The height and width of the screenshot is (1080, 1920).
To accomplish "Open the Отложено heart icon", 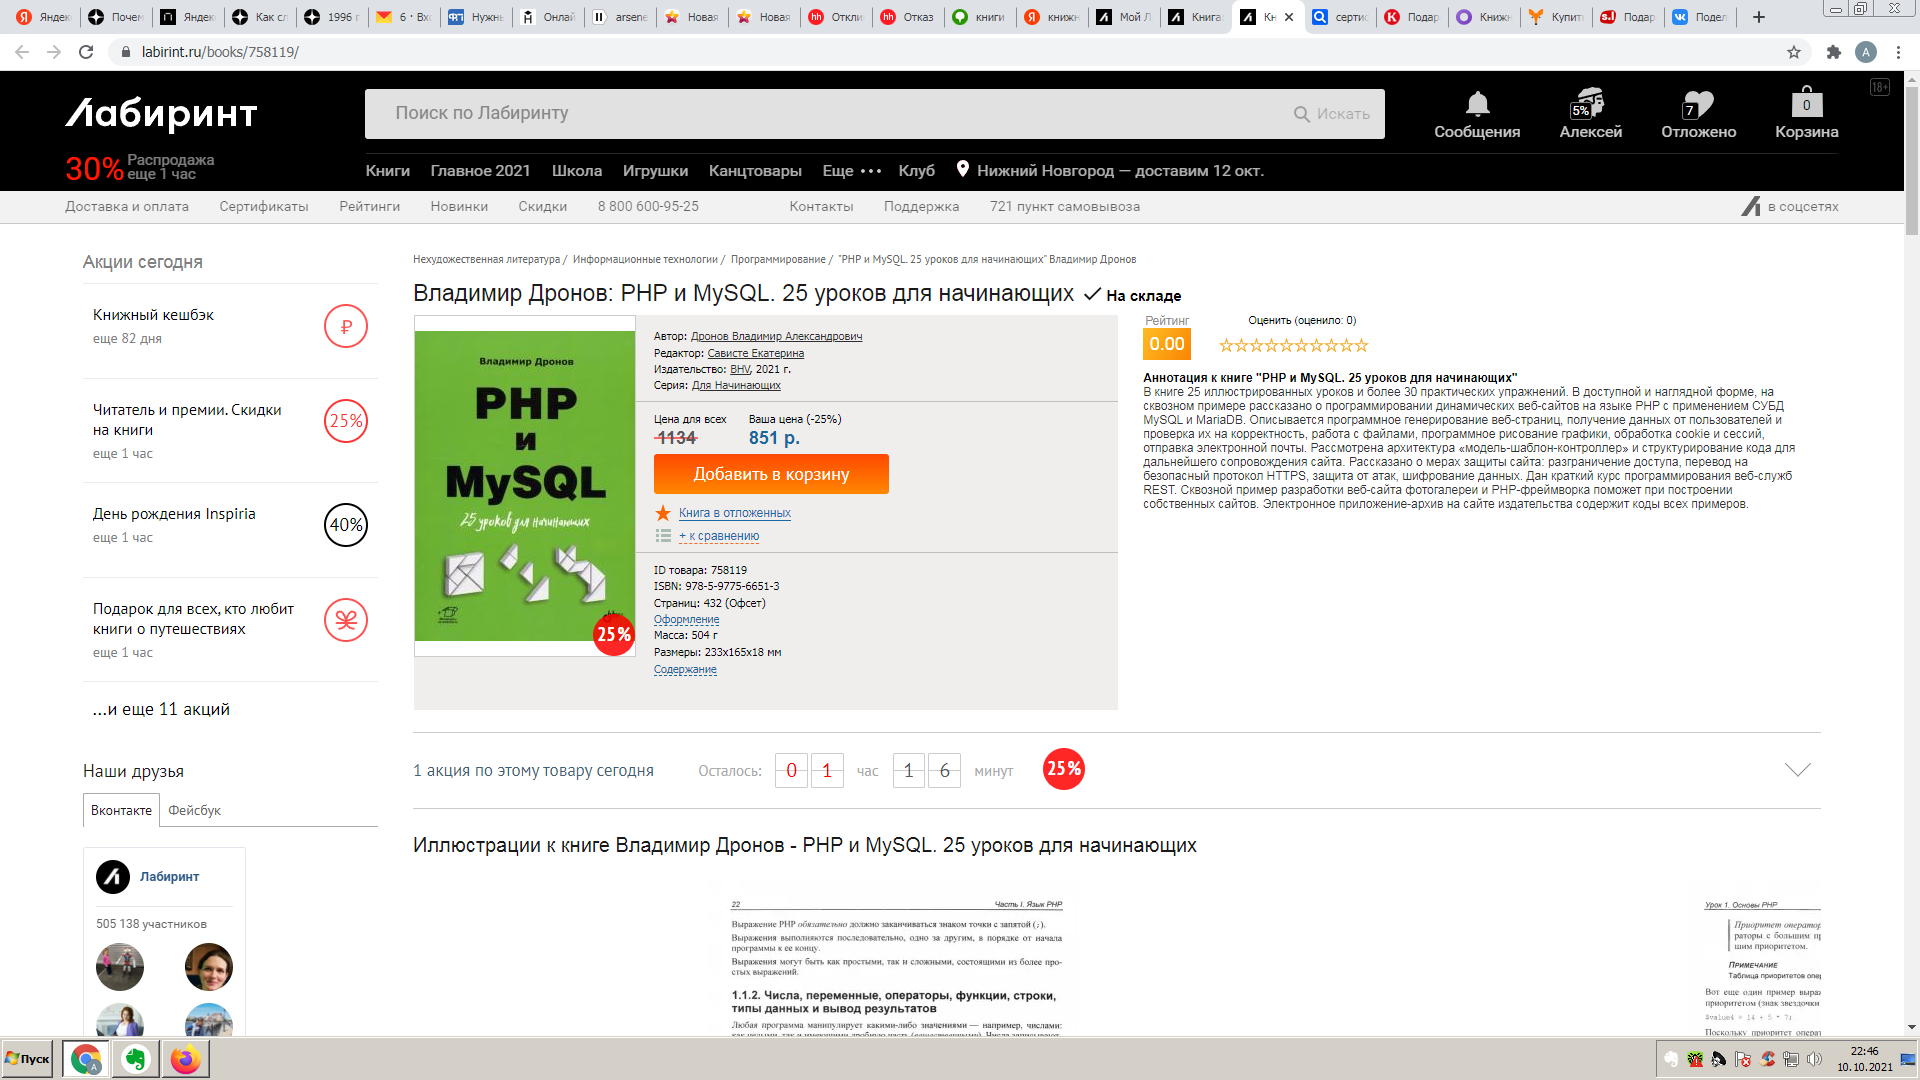I will [x=1697, y=104].
